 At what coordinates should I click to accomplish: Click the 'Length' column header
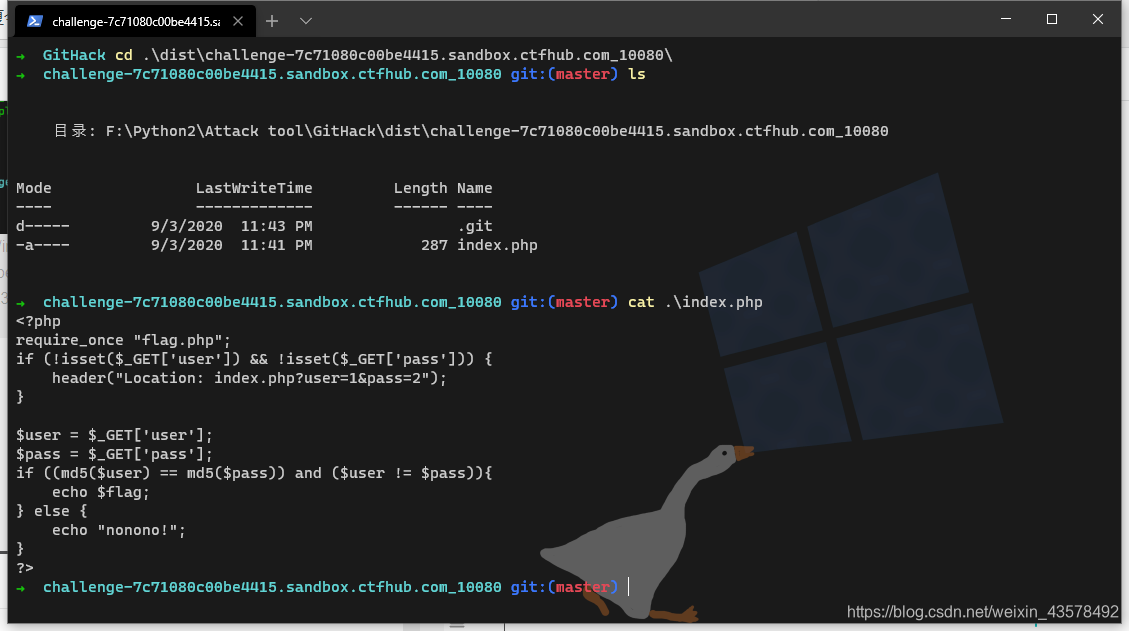[x=420, y=188]
